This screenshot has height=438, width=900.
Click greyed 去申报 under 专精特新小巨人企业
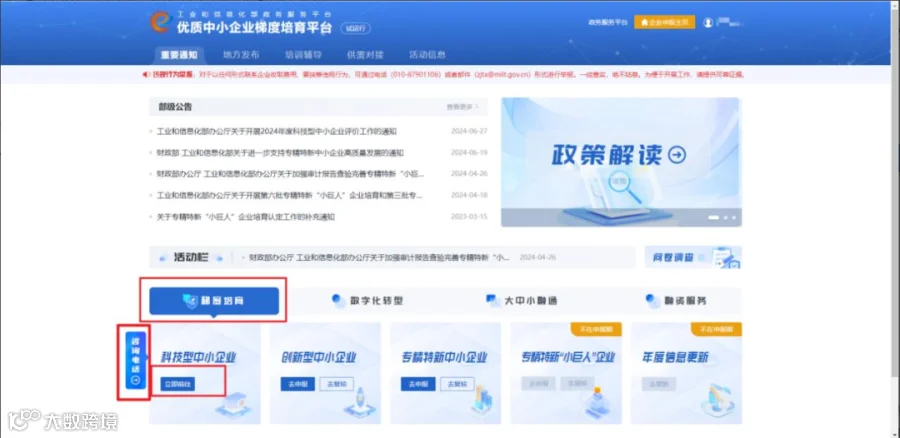point(538,384)
